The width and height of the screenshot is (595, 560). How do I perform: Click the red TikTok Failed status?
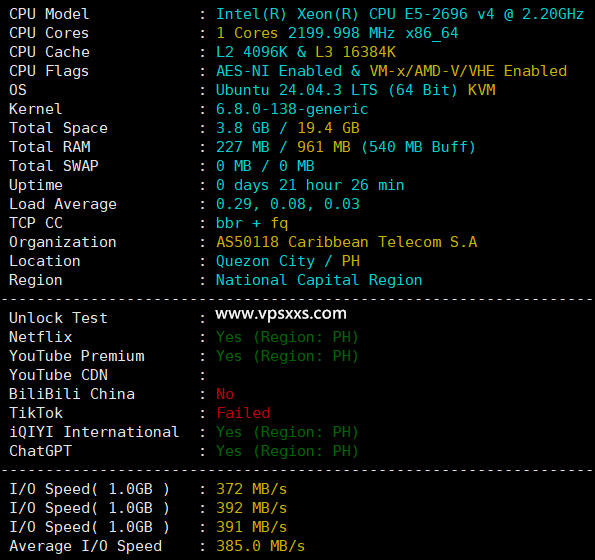click(243, 413)
